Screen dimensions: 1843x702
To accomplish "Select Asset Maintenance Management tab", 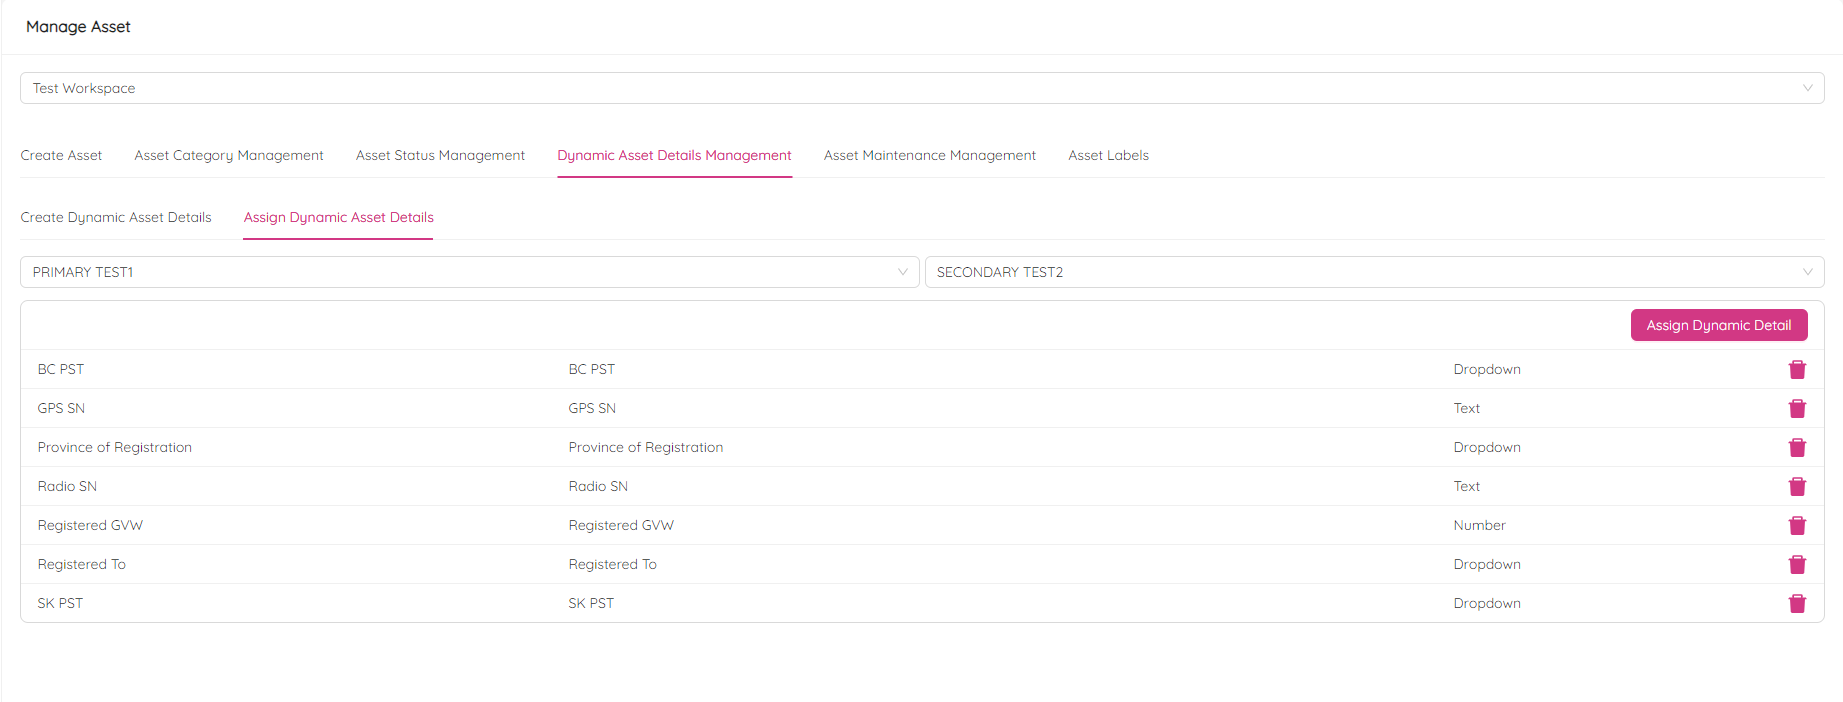I will (929, 155).
